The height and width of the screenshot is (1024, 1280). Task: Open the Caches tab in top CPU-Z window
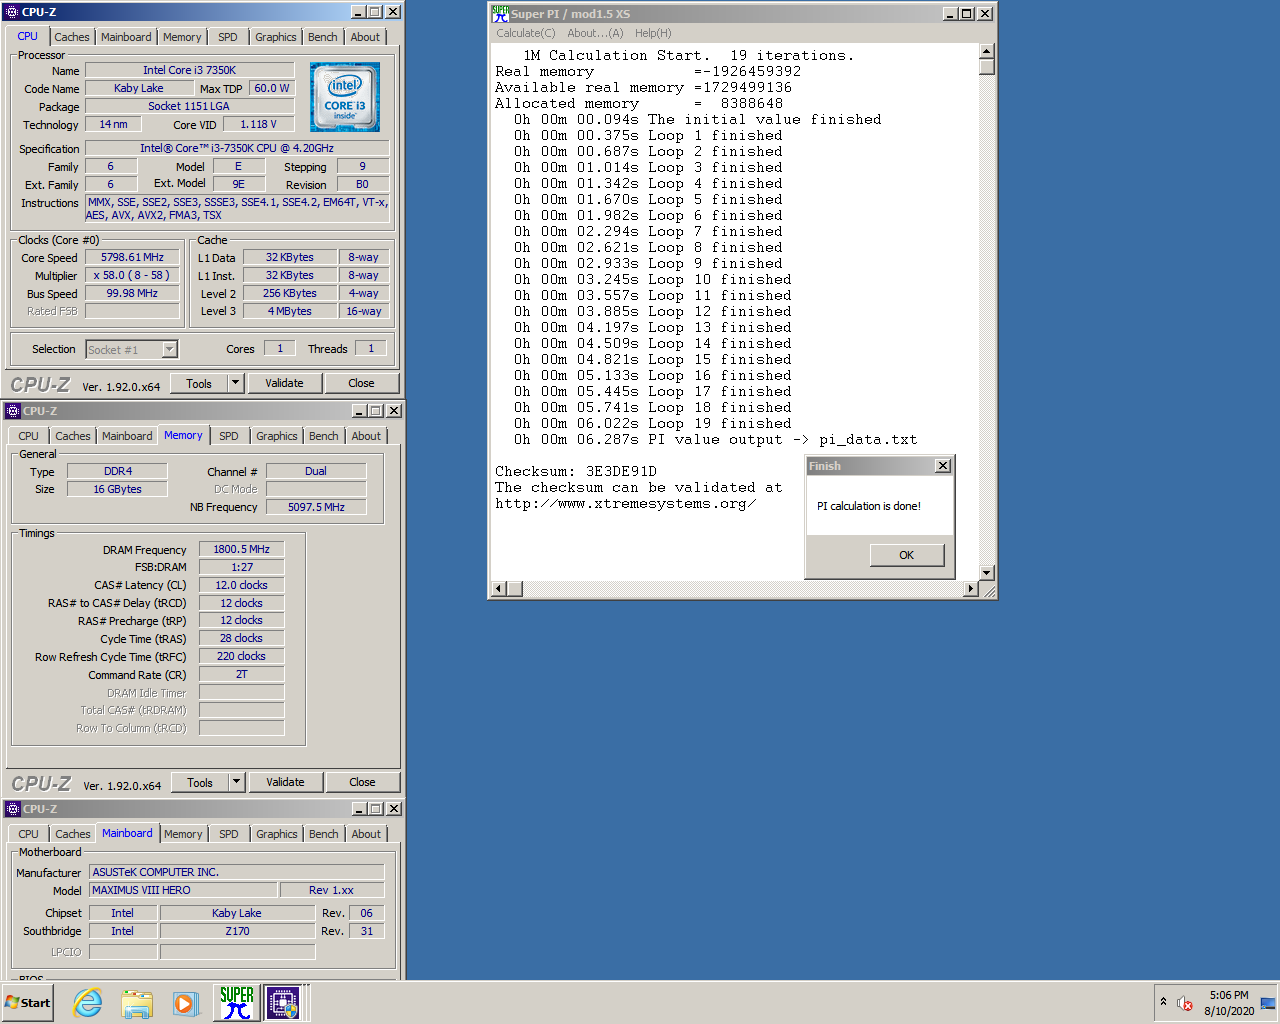tap(72, 37)
